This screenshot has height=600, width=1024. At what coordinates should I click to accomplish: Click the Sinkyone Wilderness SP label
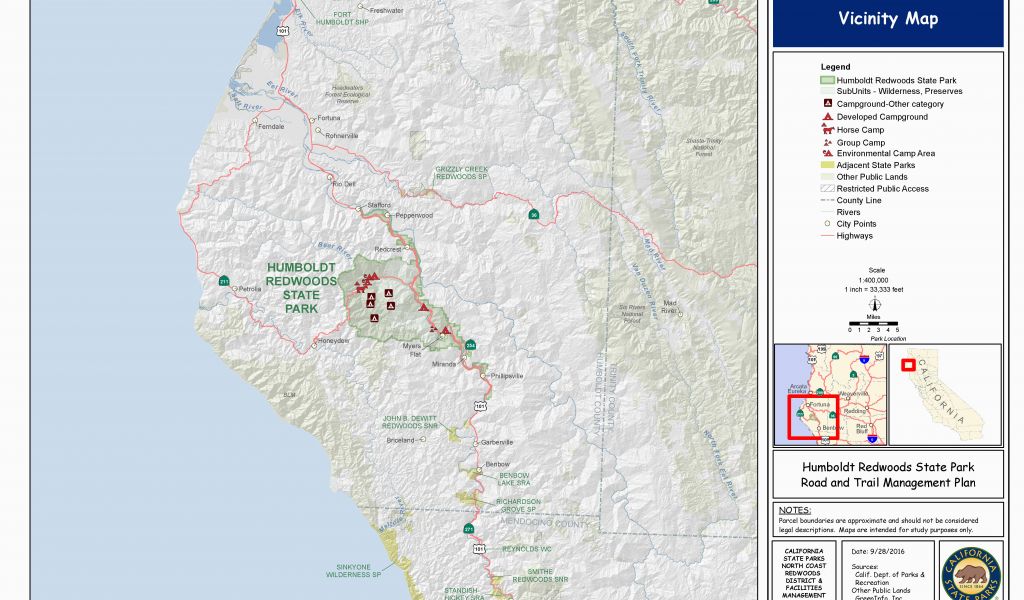353,571
